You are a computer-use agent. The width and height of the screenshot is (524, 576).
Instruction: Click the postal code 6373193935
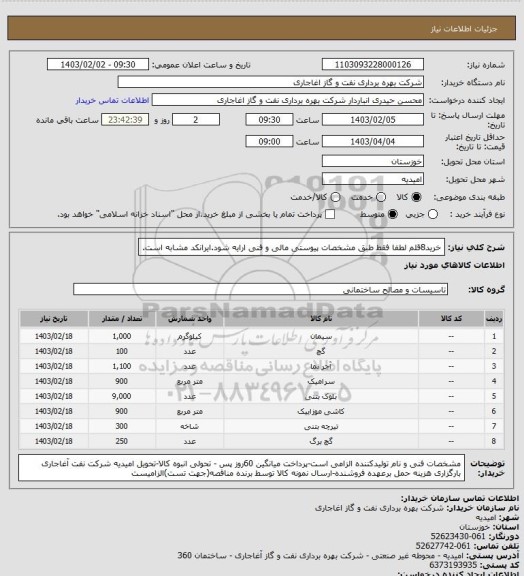(x=453, y=565)
